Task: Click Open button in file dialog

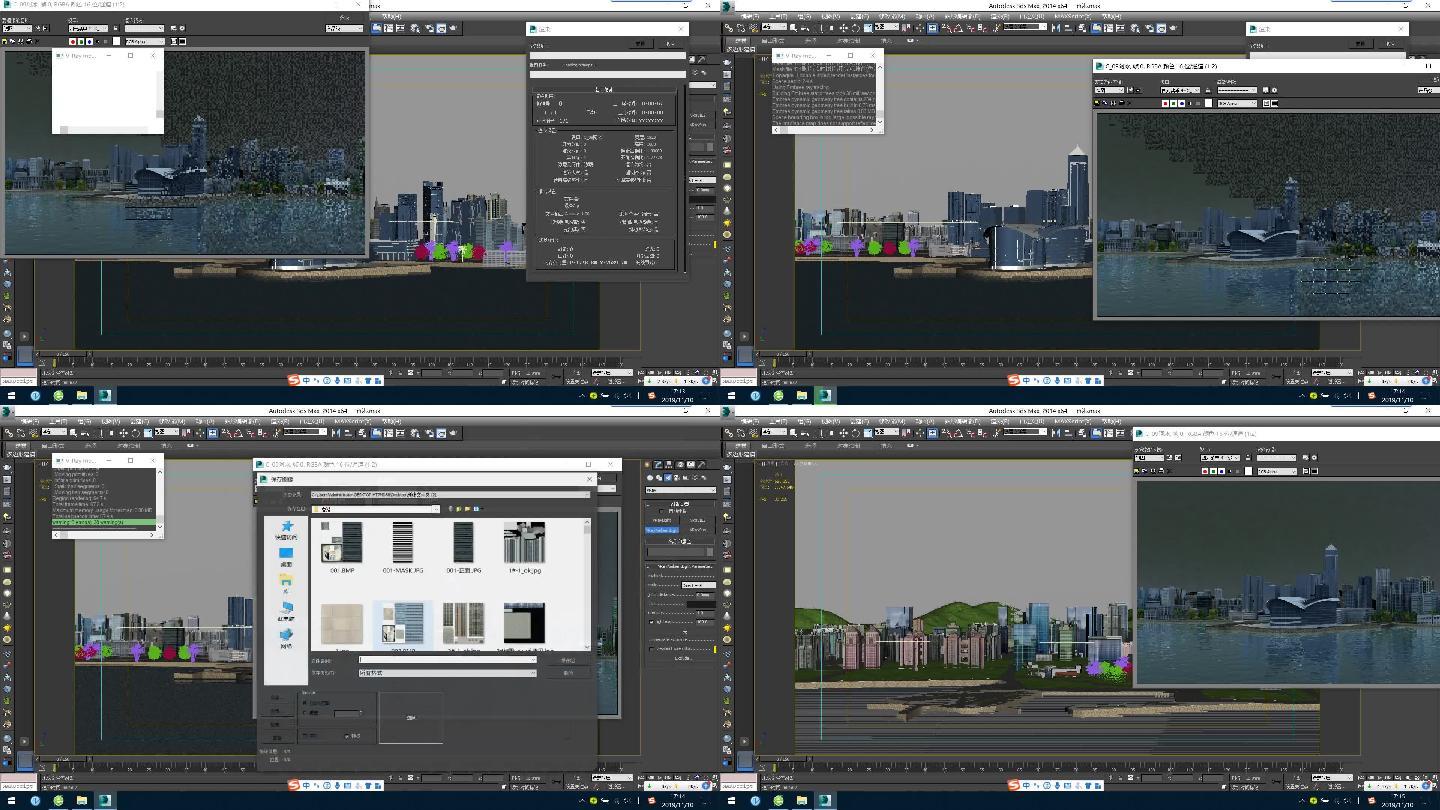Action: point(568,660)
